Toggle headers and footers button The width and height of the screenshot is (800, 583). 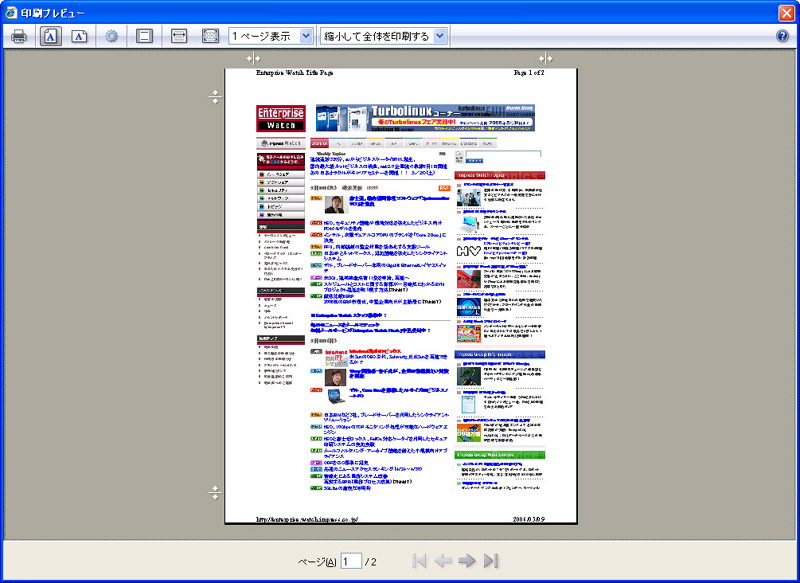144,36
